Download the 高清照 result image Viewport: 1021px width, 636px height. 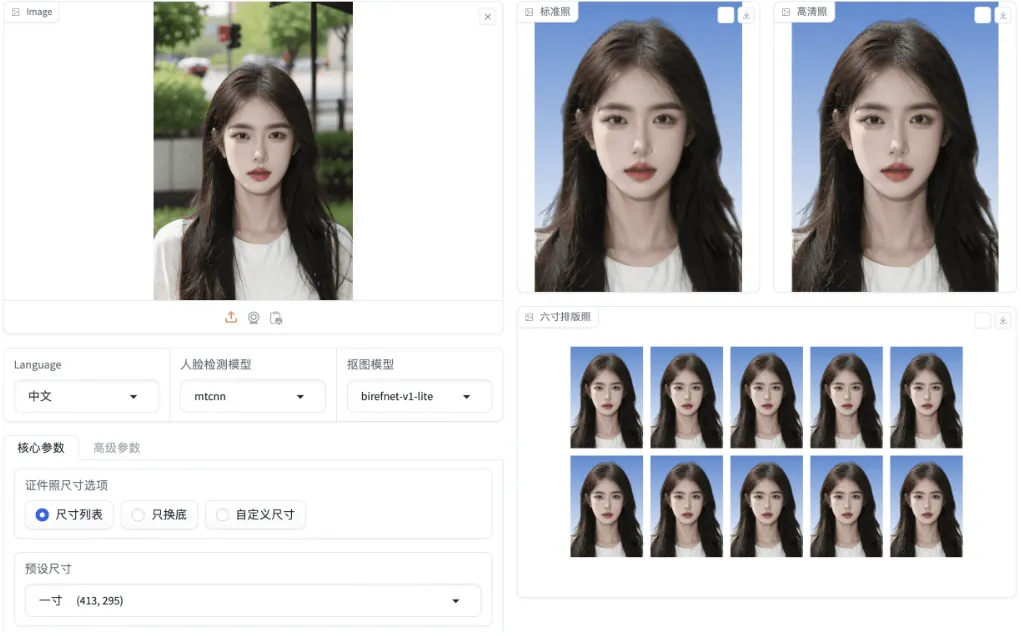[1003, 15]
